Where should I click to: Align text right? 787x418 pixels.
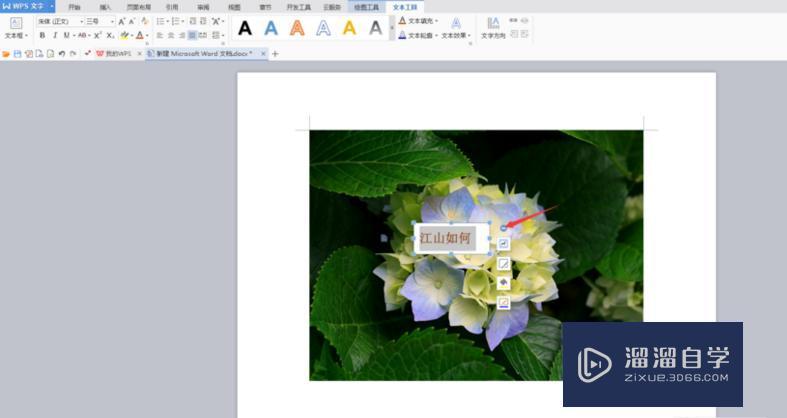point(181,36)
